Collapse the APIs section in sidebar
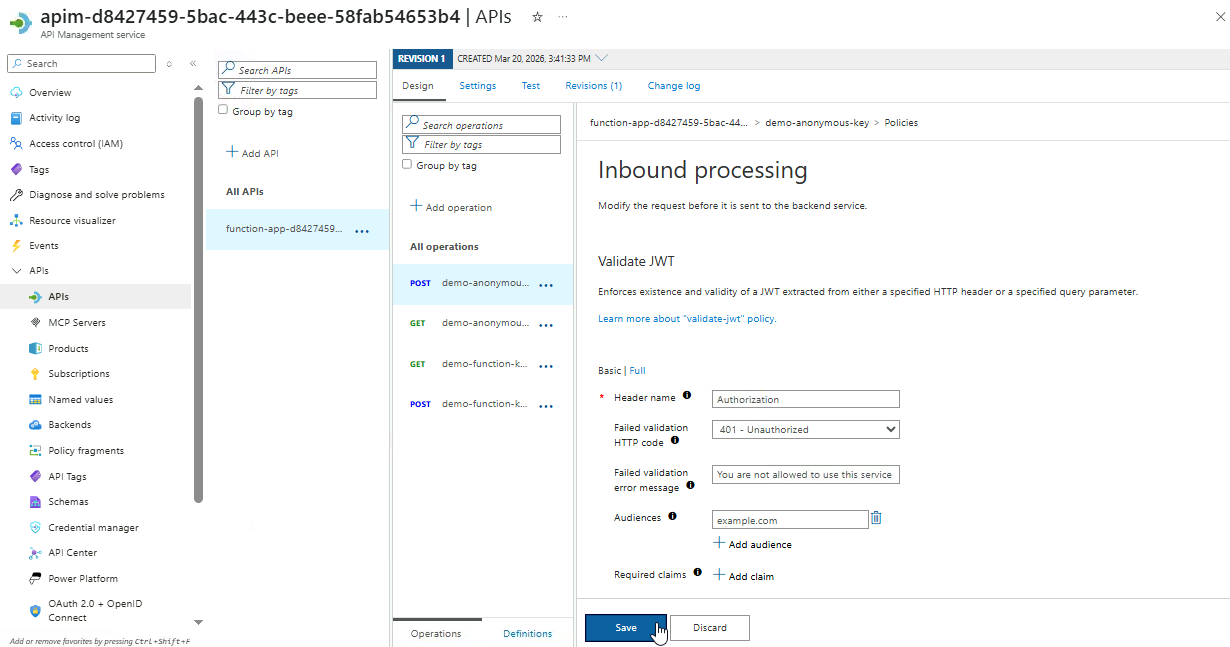Screen dimensions: 1230x647 16,271
